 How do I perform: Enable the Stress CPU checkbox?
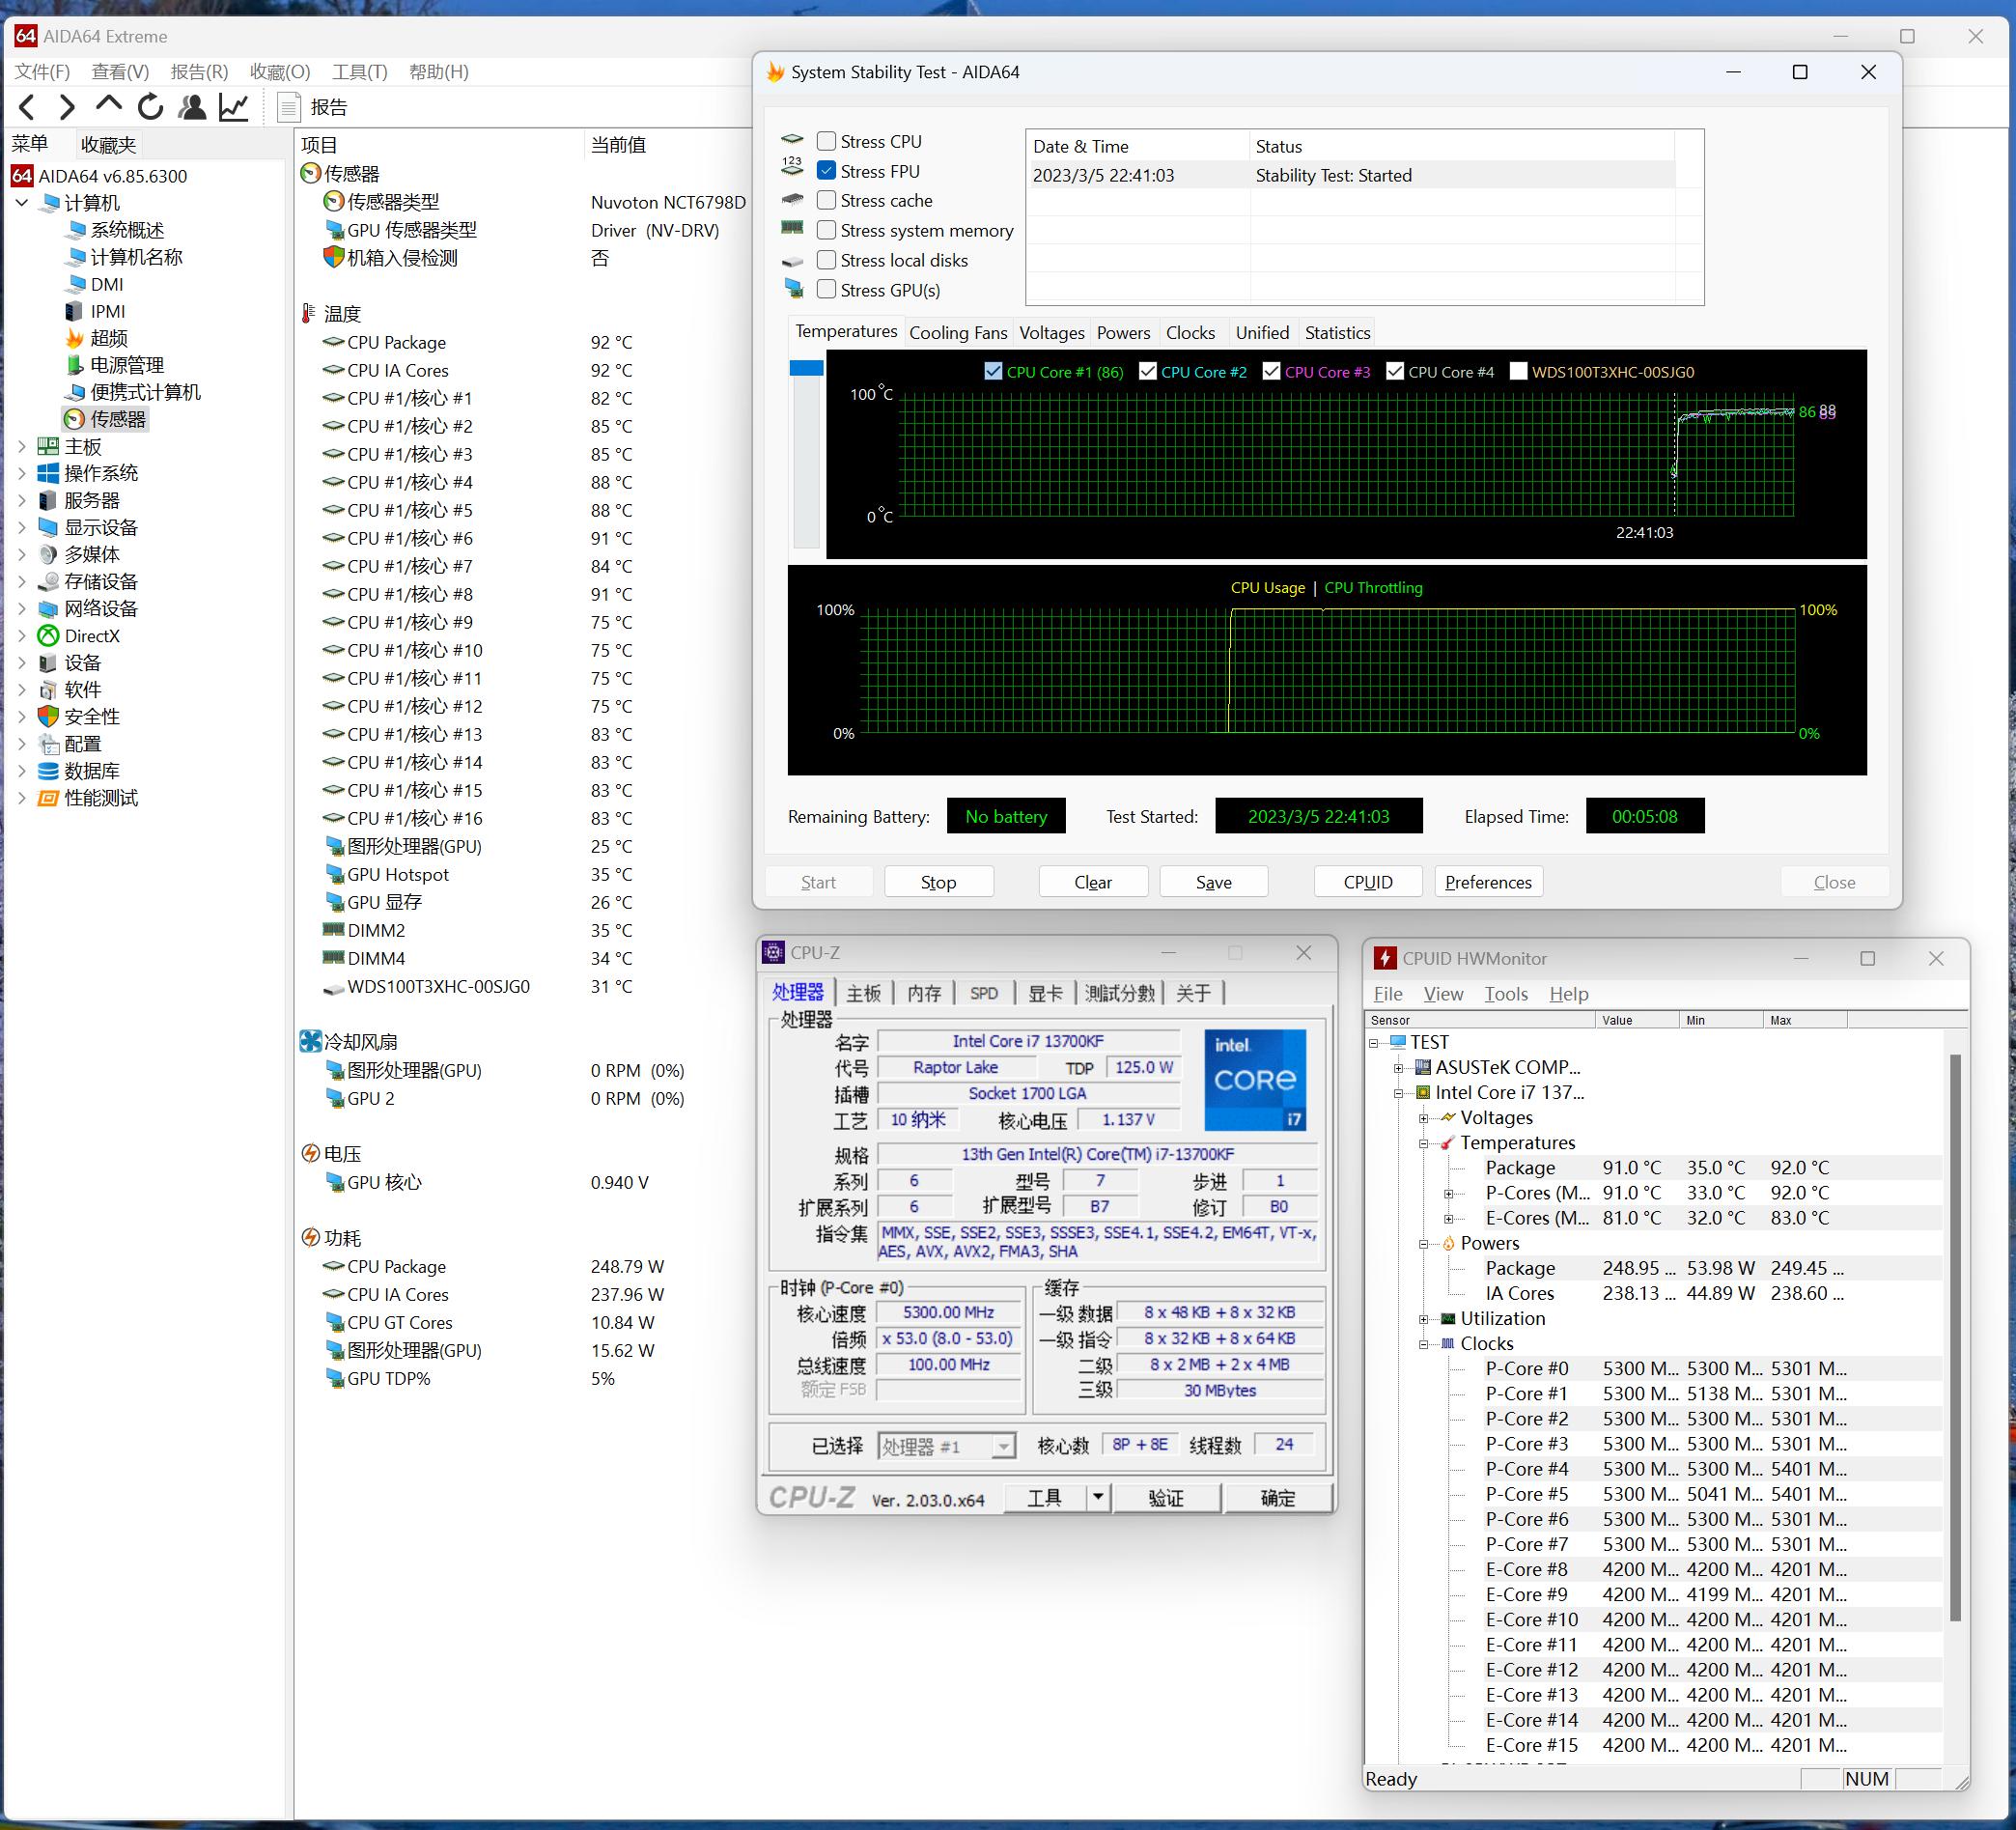point(826,140)
